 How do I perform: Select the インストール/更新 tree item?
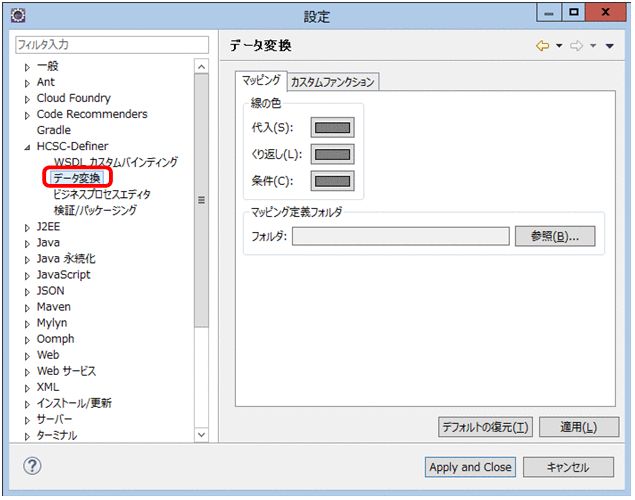tap(74, 403)
